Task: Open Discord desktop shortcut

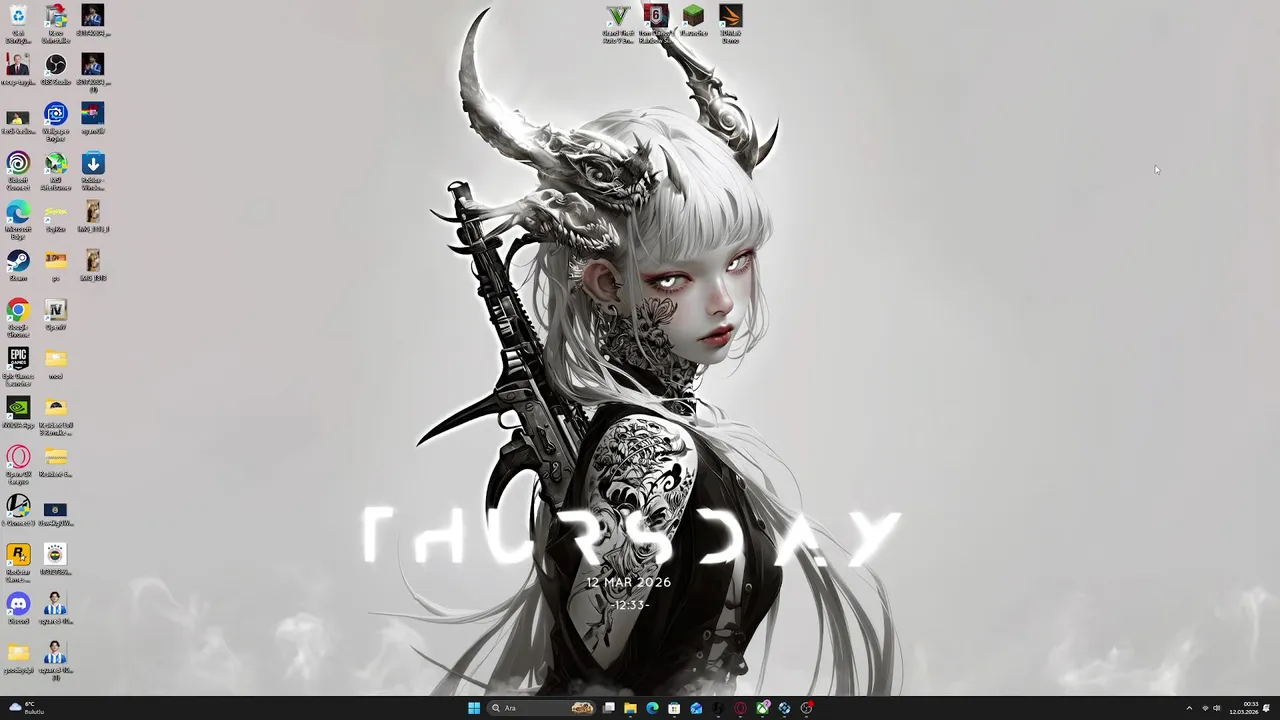Action: (x=18, y=609)
